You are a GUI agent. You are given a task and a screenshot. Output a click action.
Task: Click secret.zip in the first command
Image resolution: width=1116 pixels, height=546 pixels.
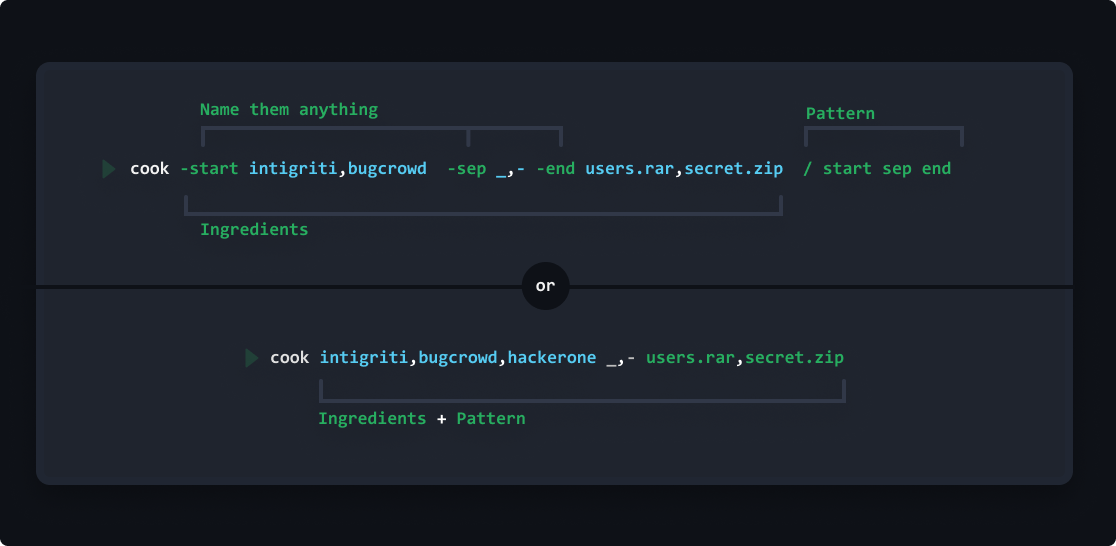click(734, 169)
